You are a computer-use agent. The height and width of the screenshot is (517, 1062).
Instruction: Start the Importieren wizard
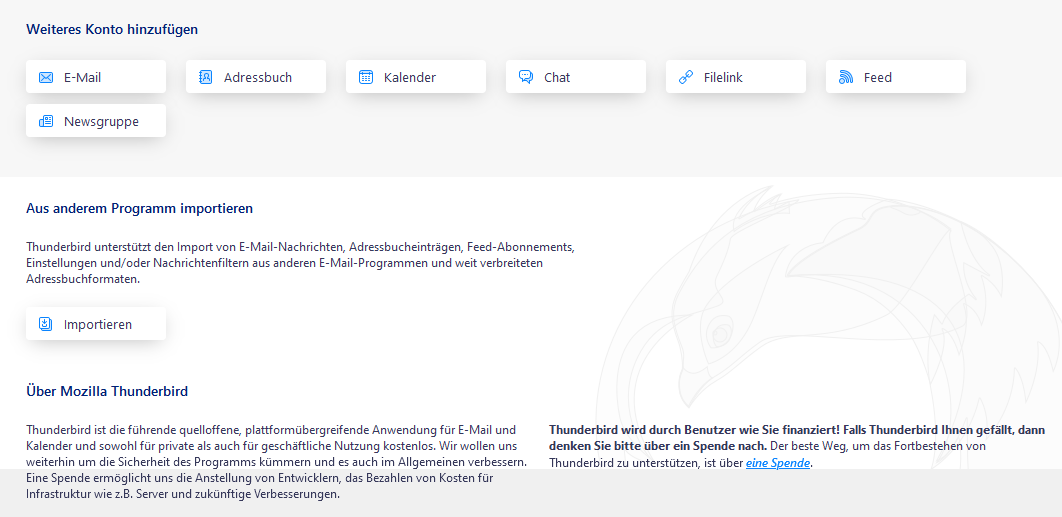point(96,323)
